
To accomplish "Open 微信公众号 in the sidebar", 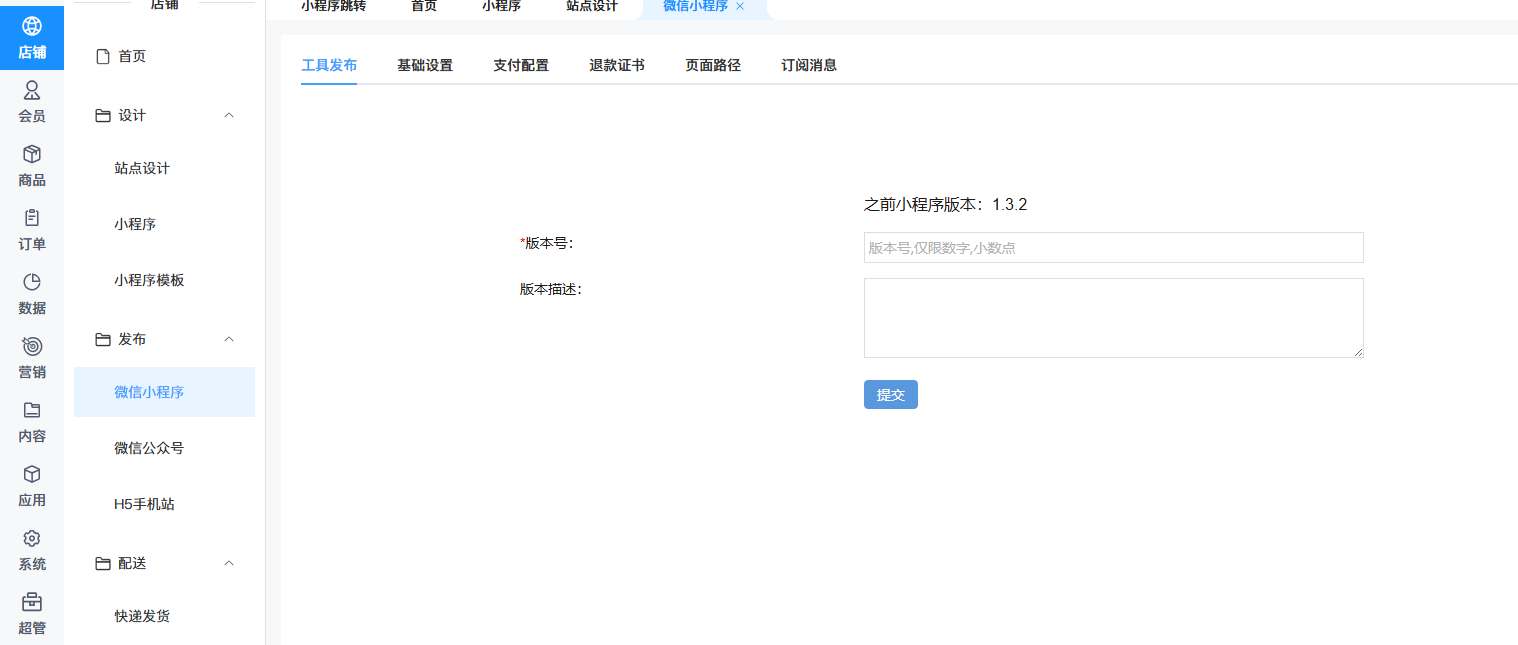I will (x=149, y=448).
